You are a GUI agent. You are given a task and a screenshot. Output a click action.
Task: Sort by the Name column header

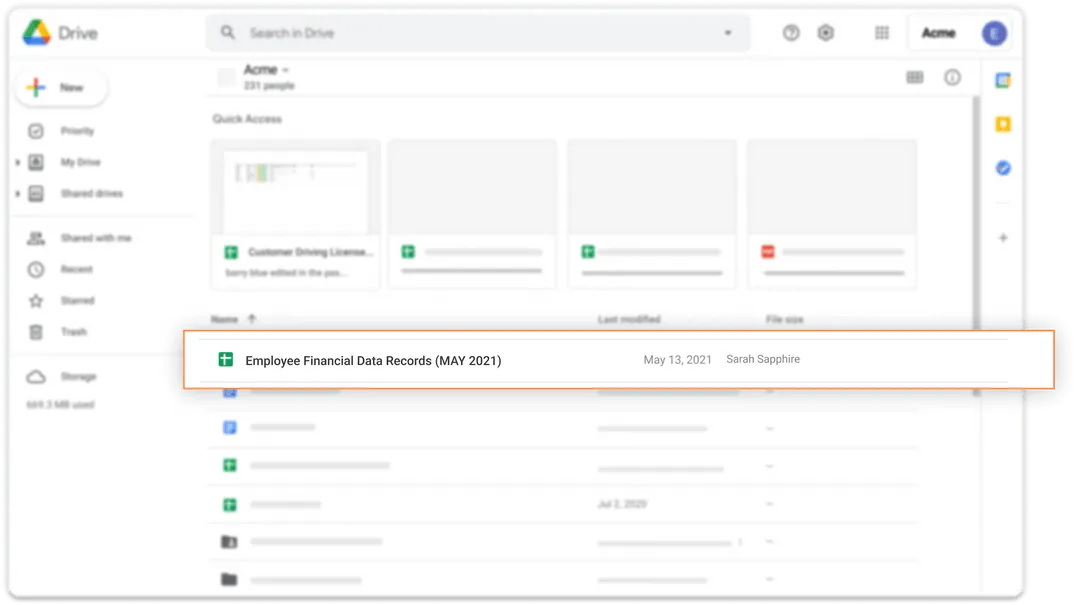[225, 319]
